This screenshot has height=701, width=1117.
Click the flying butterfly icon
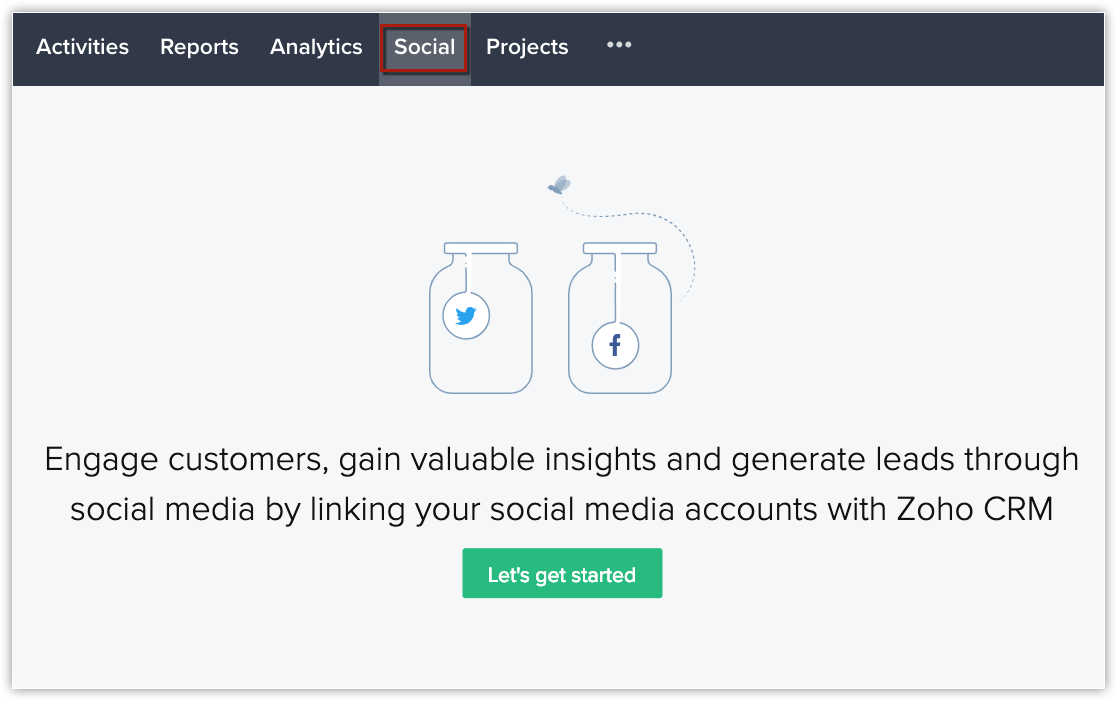[560, 185]
